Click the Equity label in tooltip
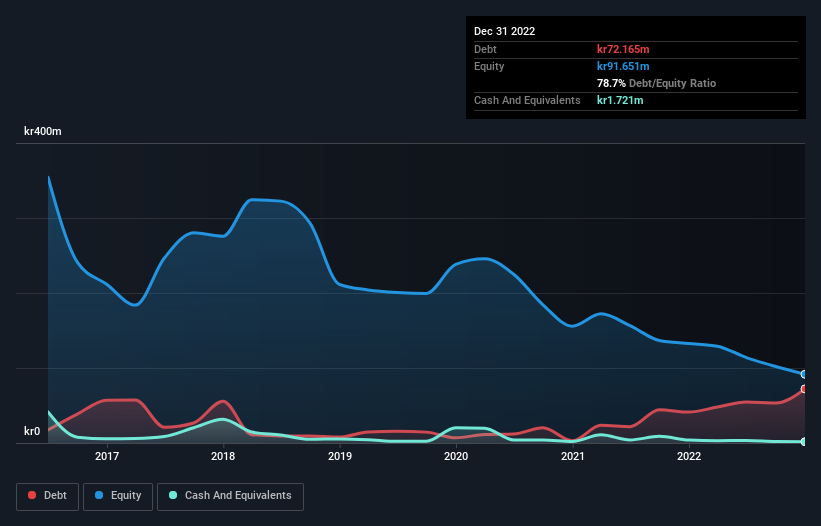This screenshot has width=821, height=526. [489, 66]
